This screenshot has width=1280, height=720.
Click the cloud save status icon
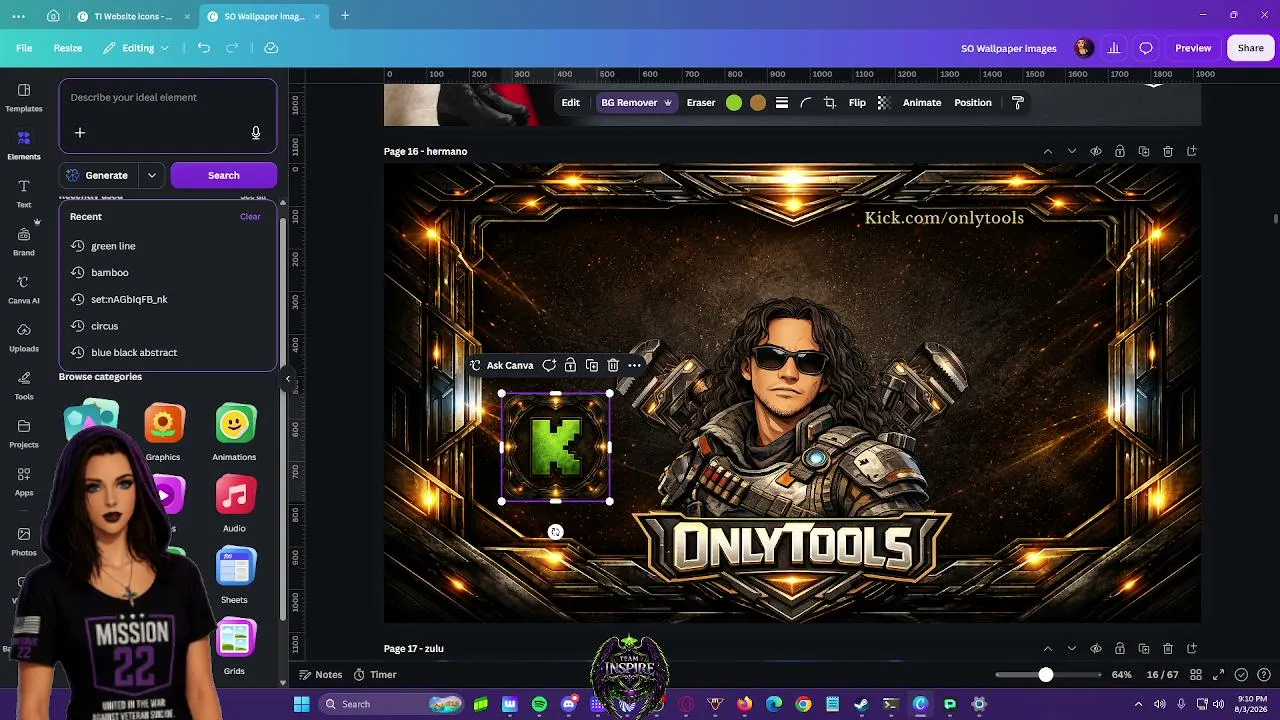pyautogui.click(x=271, y=48)
